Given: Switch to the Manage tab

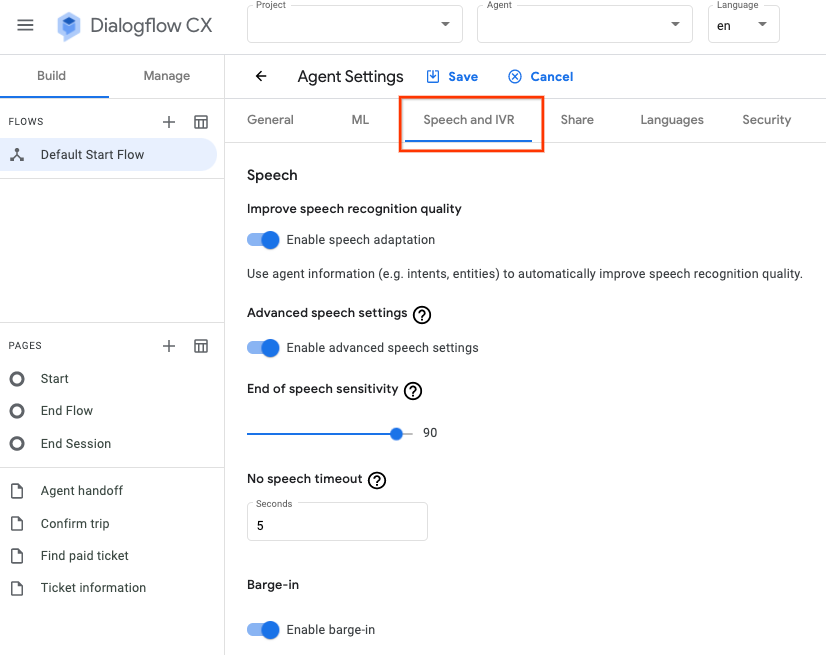Looking at the screenshot, I should click(166, 76).
